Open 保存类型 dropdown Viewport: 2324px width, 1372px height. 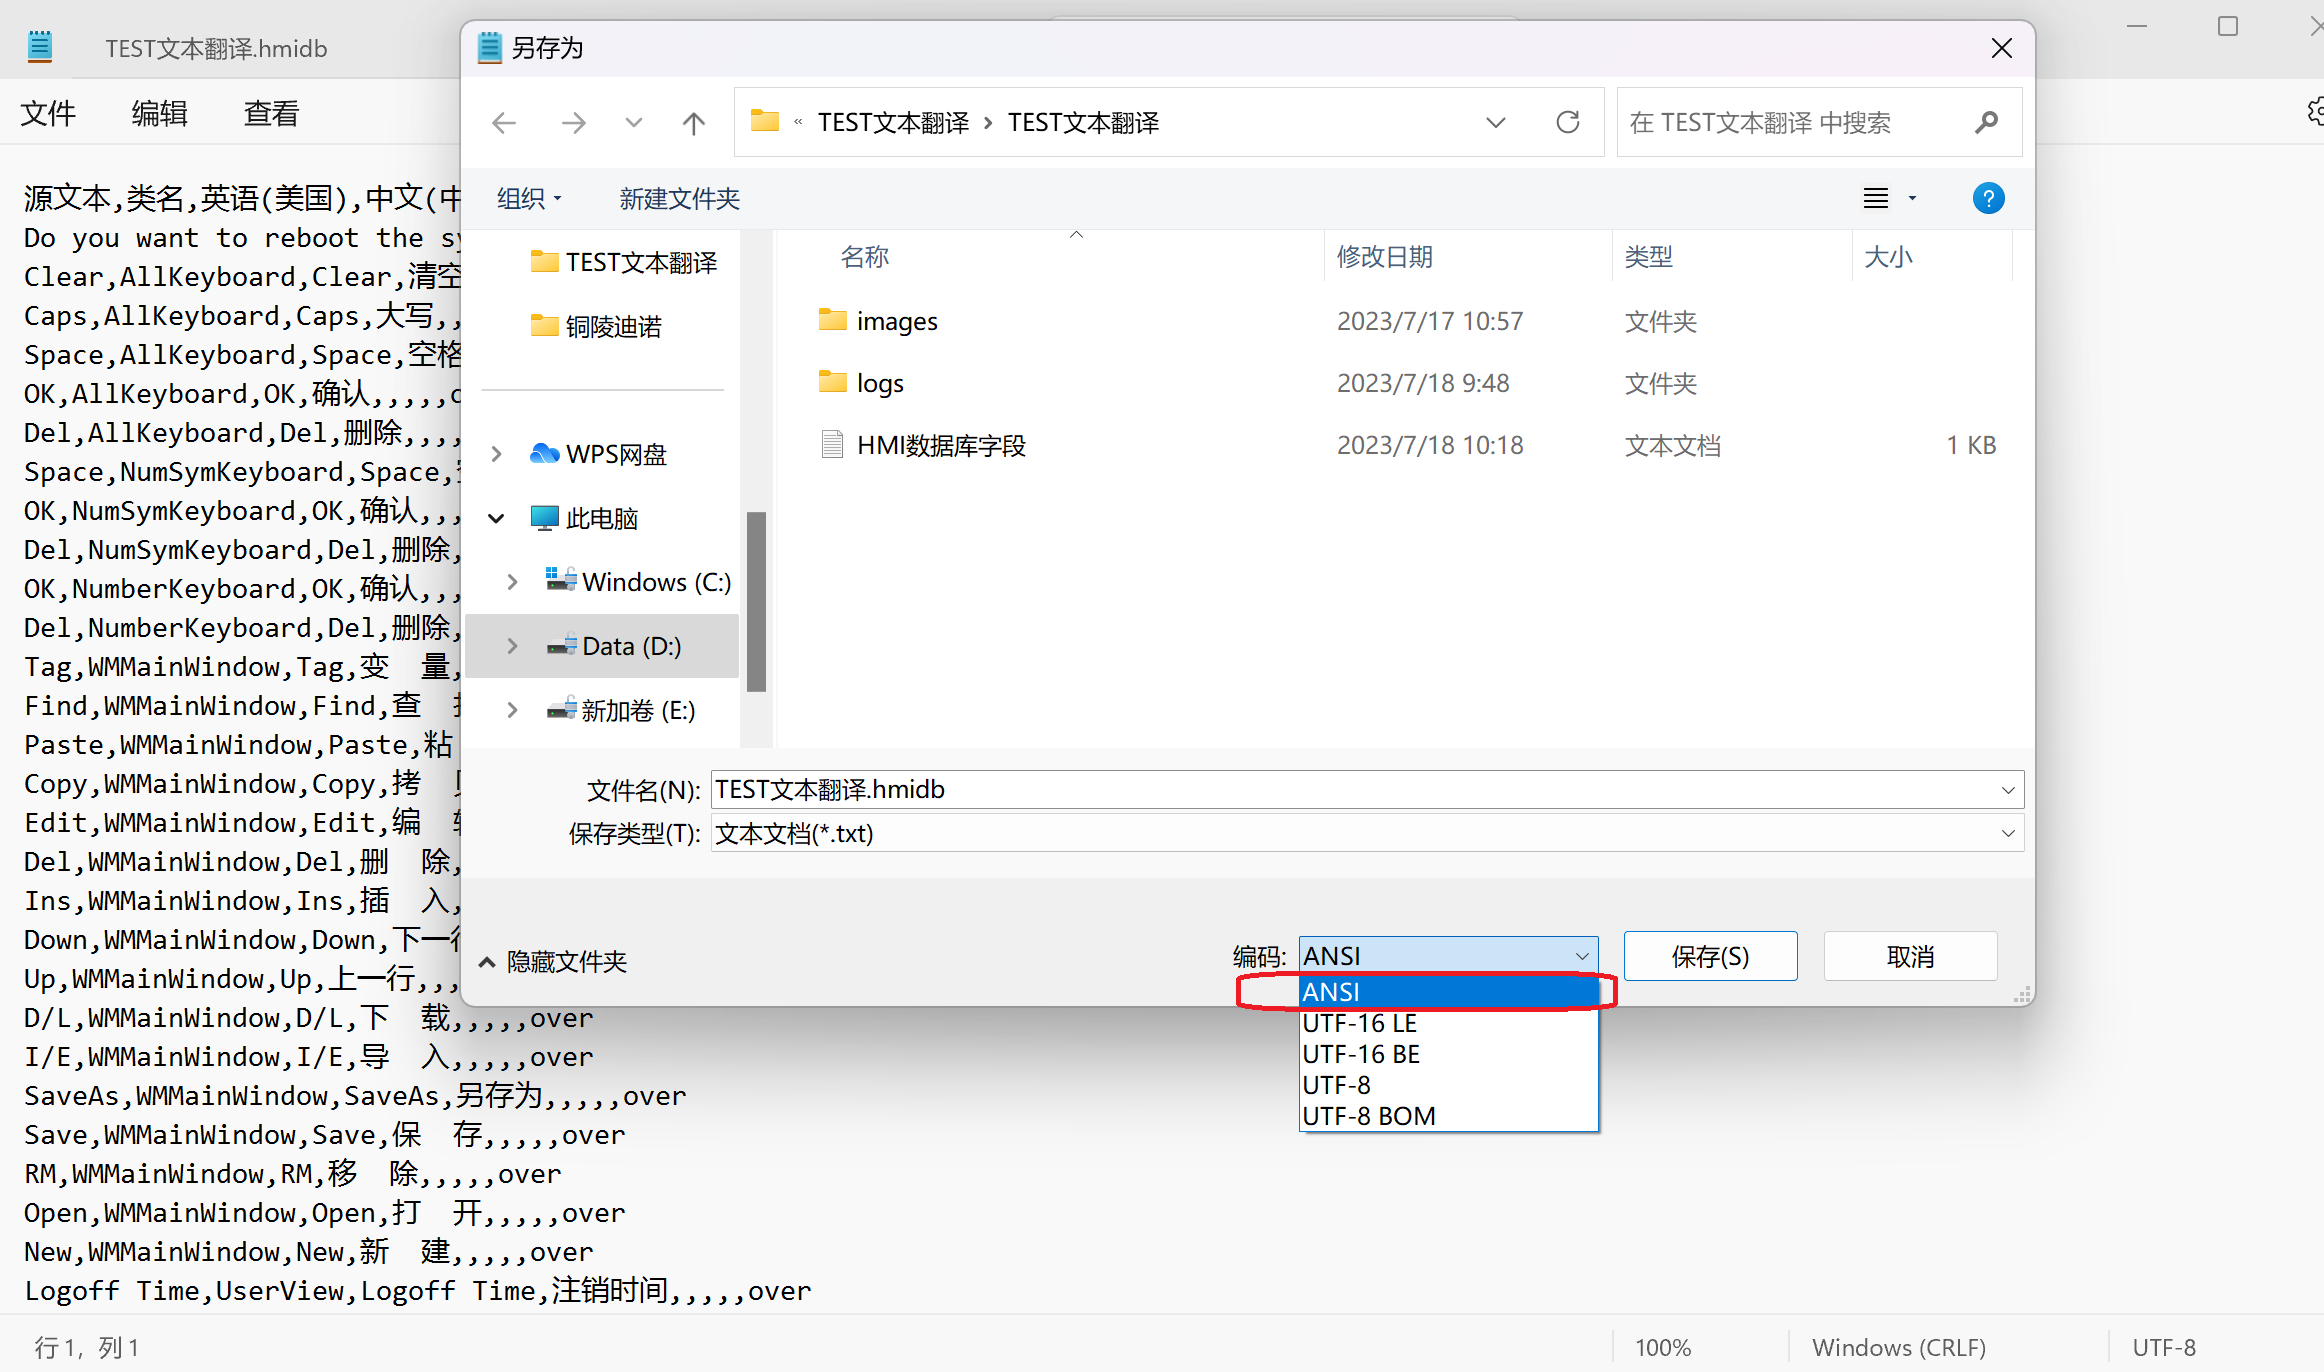click(x=1367, y=833)
